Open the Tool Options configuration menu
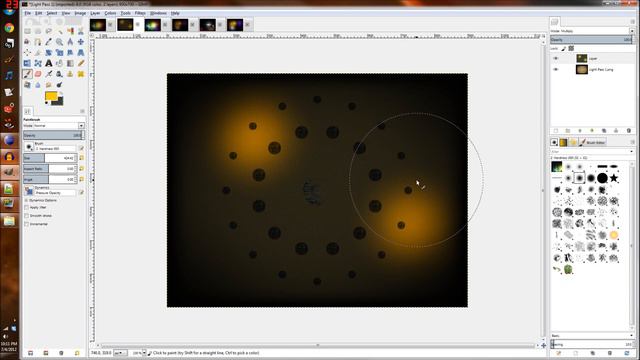640x360 pixels. (82, 111)
